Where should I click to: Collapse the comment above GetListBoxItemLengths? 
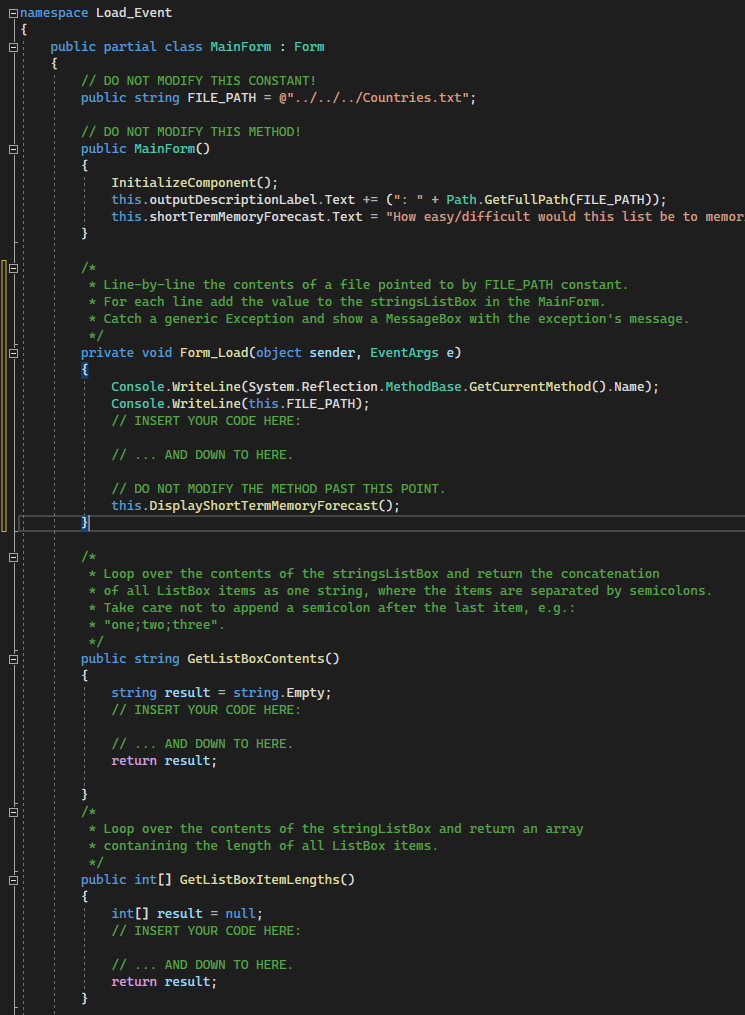tap(12, 812)
